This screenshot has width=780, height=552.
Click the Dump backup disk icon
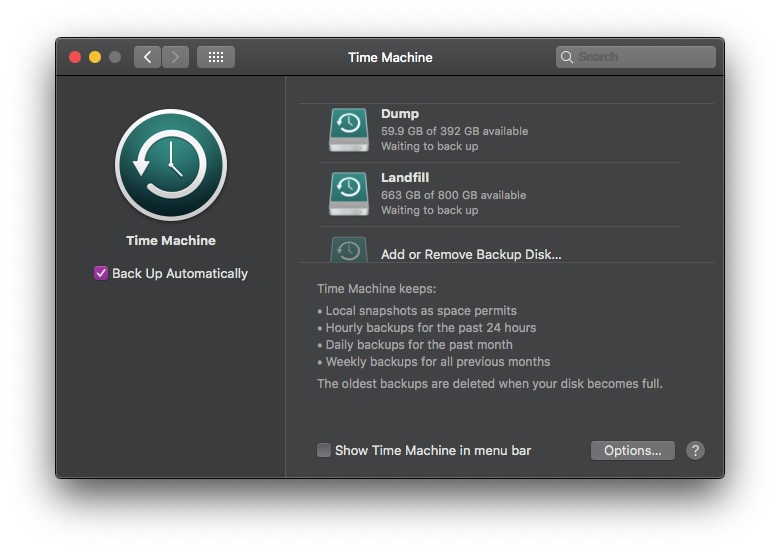pyautogui.click(x=349, y=130)
